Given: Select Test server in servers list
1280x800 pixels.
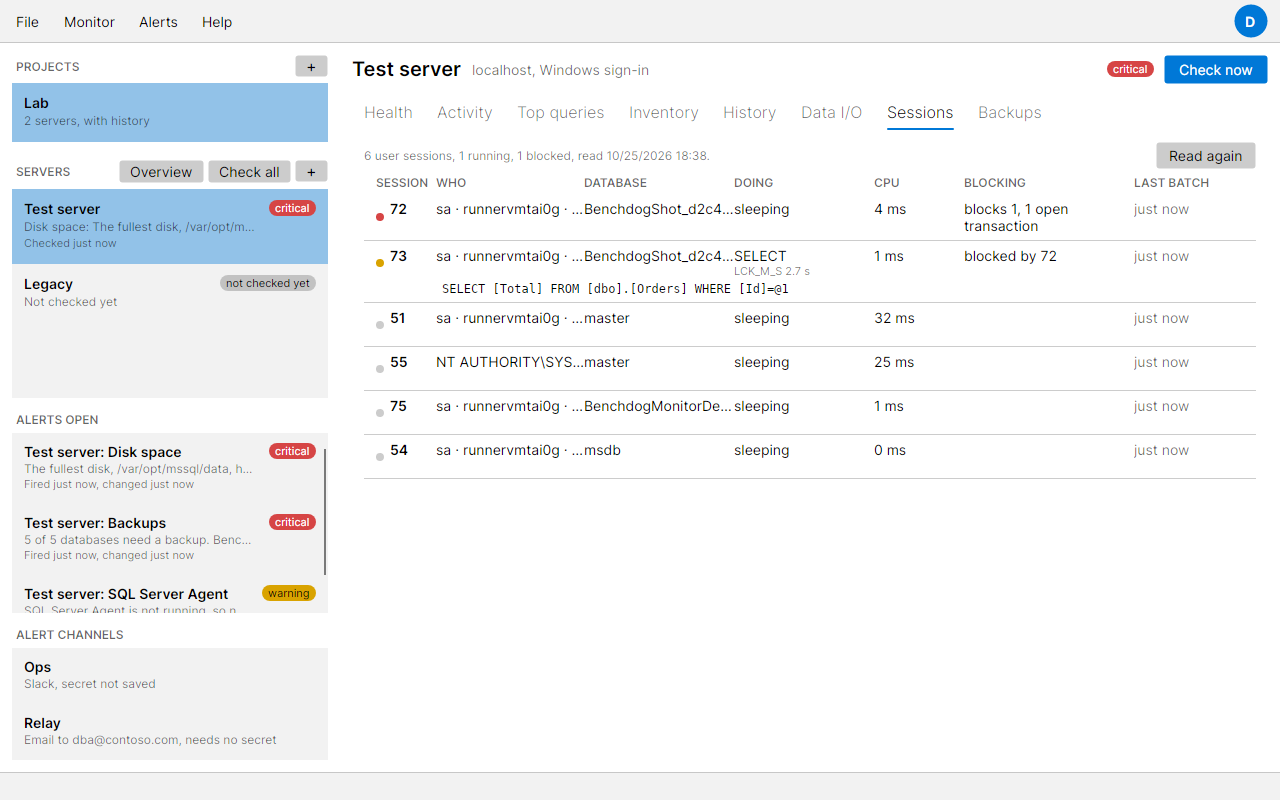Looking at the screenshot, I should pos(170,226).
